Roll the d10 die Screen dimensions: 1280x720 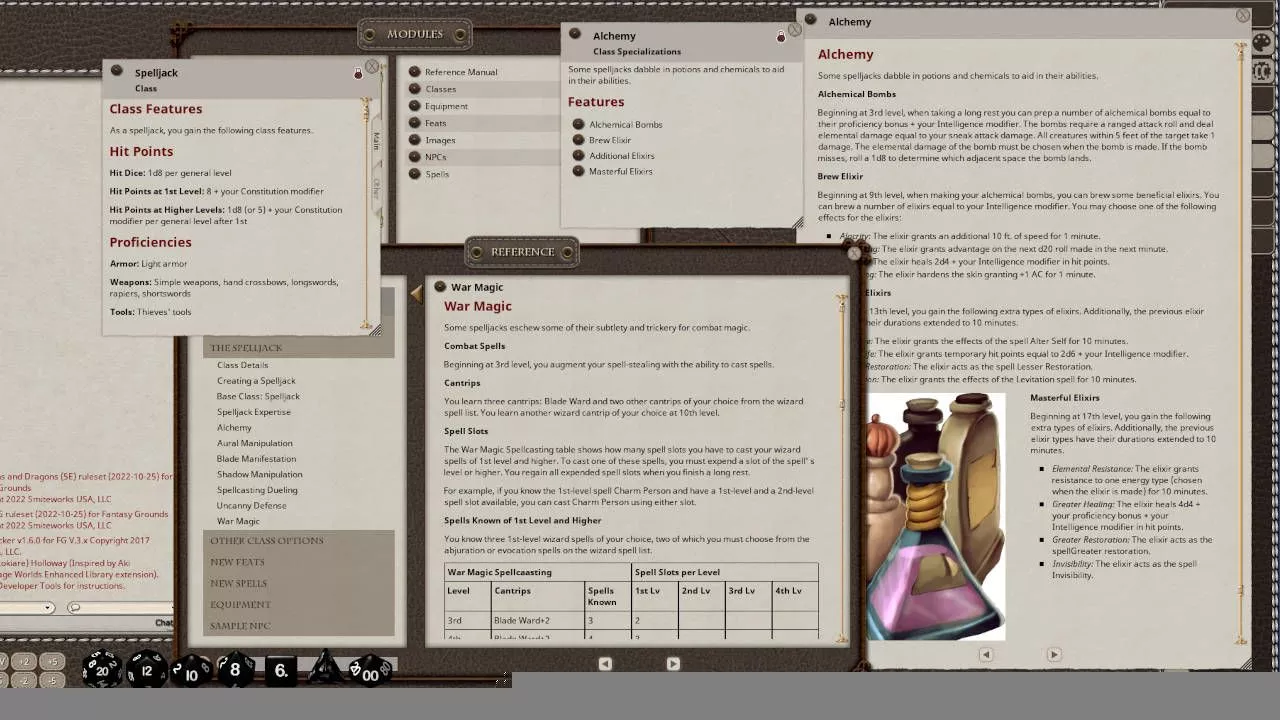190,671
